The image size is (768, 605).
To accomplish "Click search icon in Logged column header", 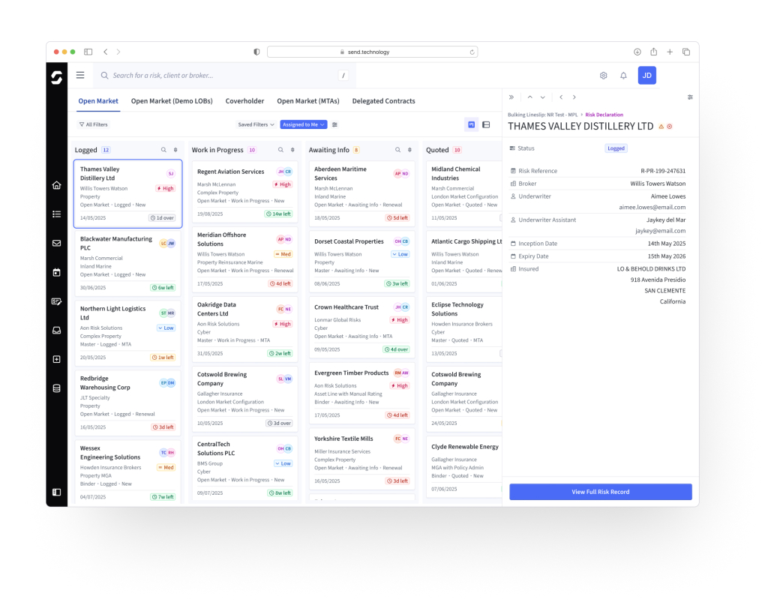I will (x=164, y=150).
